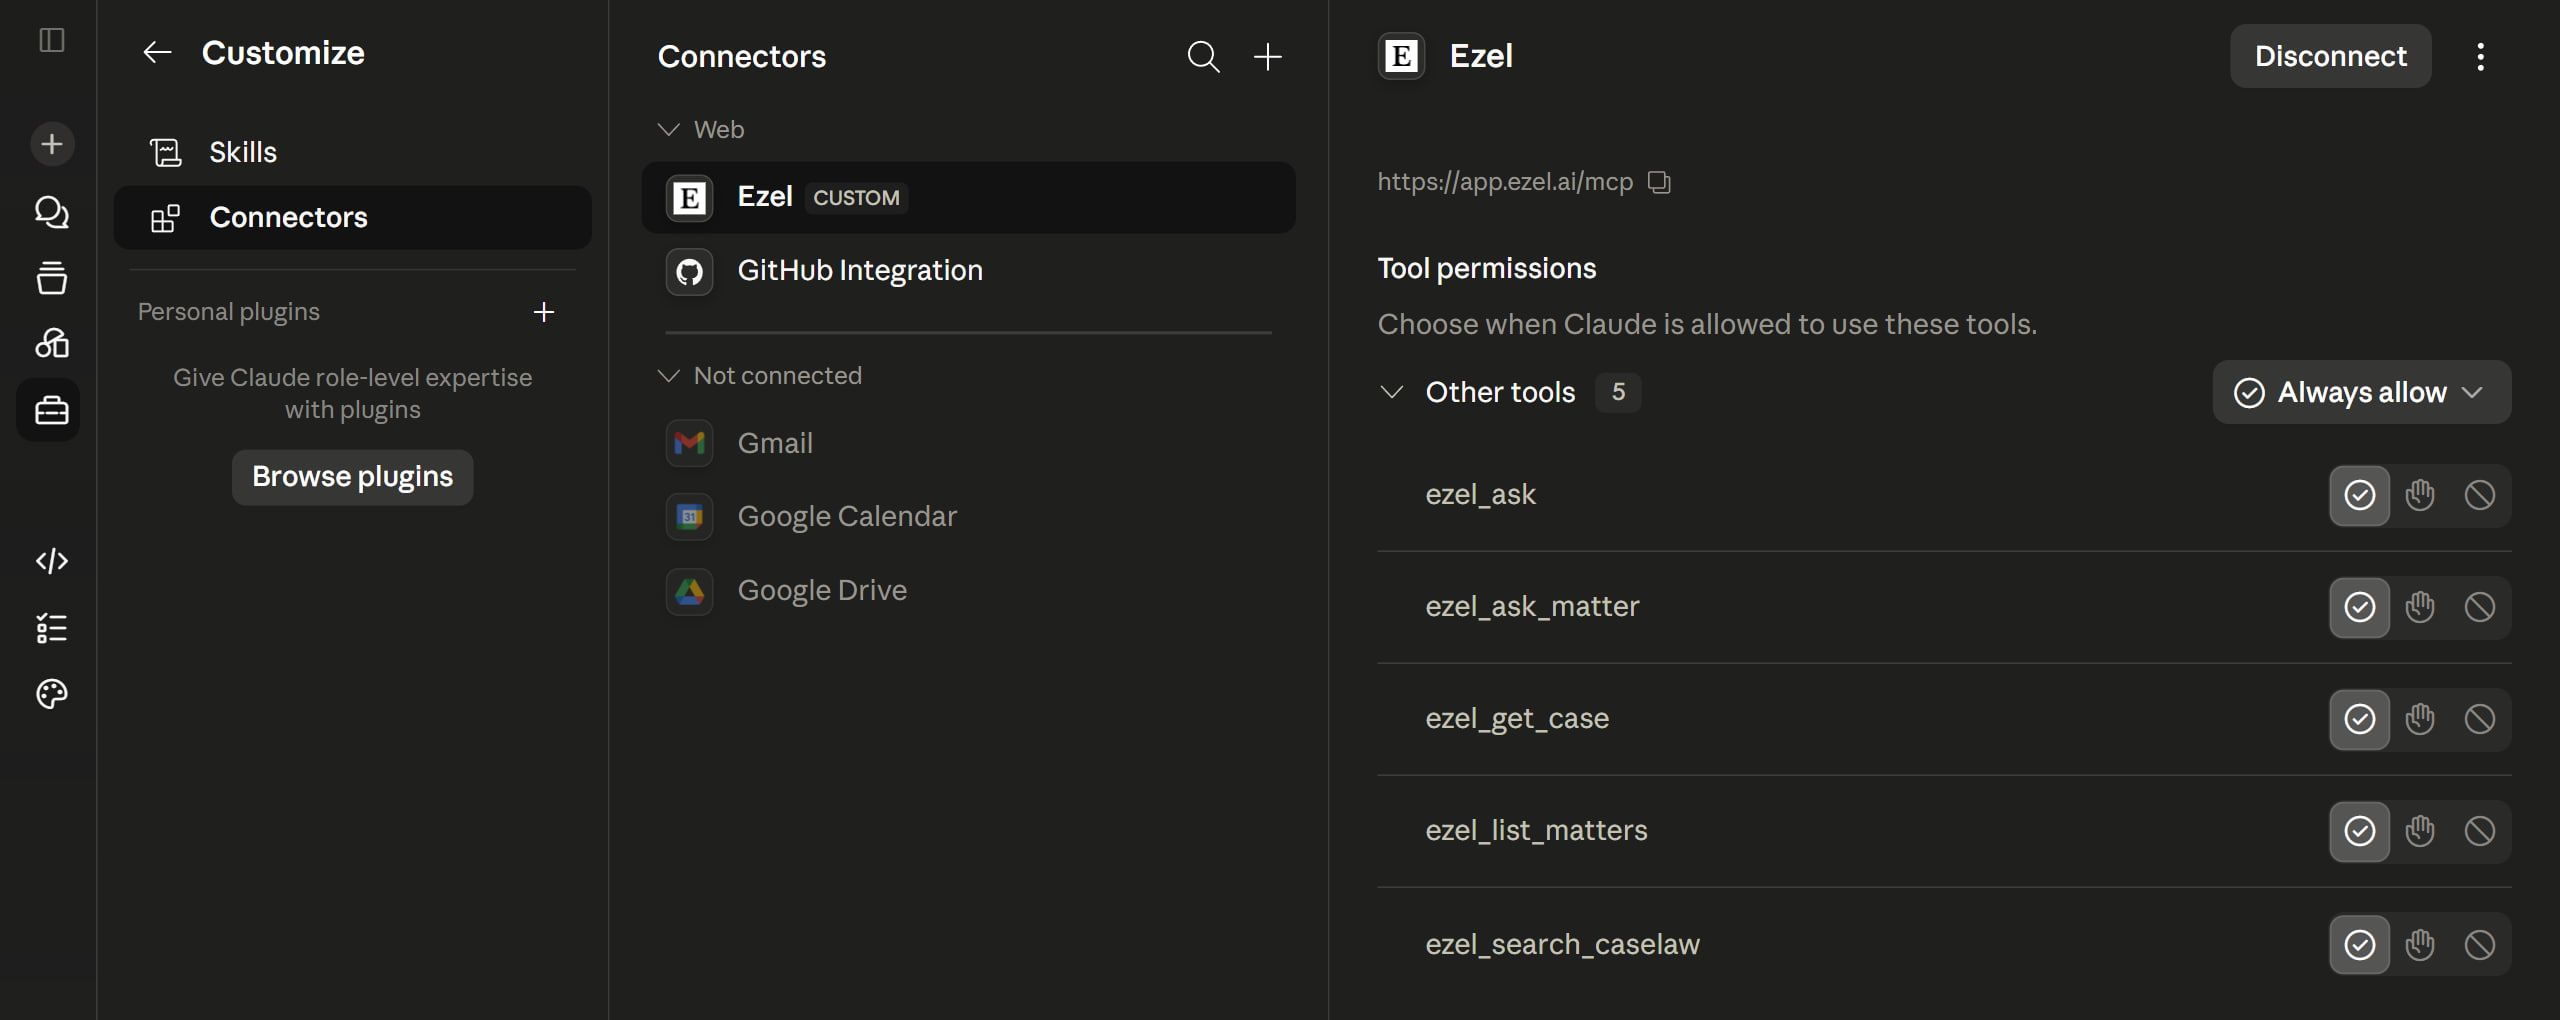Image resolution: width=2560 pixels, height=1020 pixels.
Task: Set ezel_search_caselaw to always allow
Action: (2359, 945)
